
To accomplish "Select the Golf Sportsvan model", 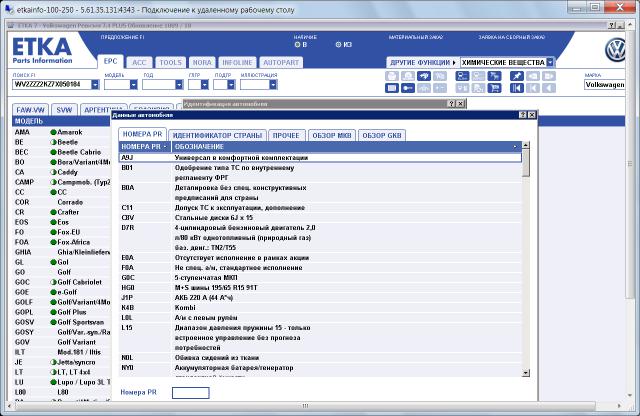I will (61, 323).
